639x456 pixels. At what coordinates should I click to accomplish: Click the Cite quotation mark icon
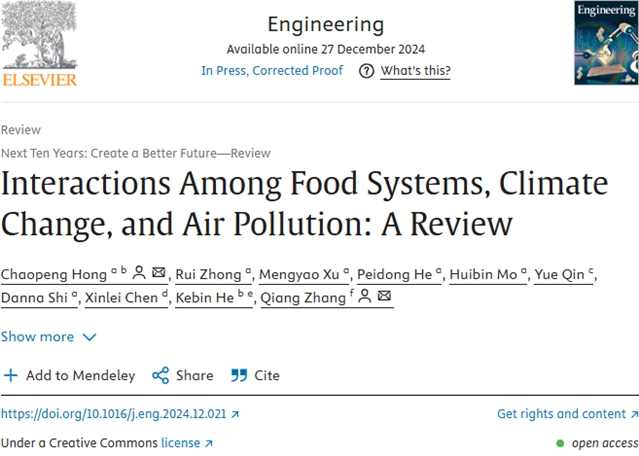[x=239, y=376]
